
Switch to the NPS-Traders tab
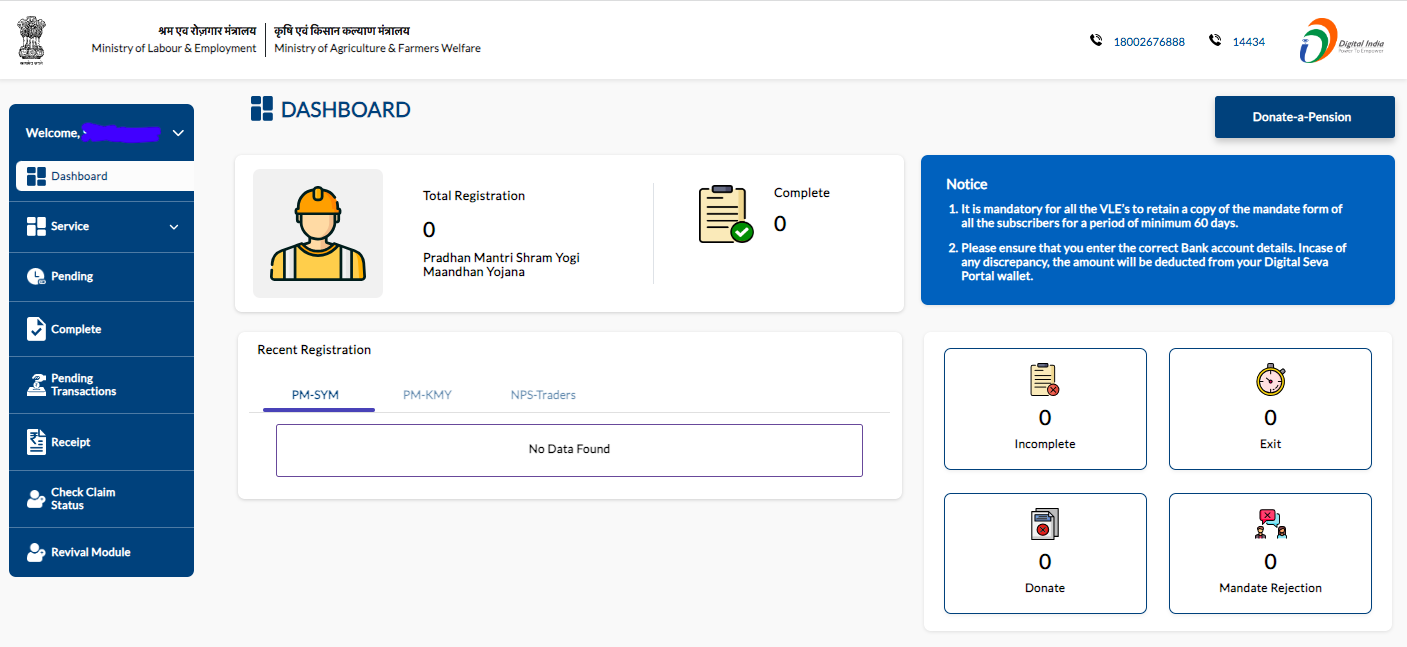[543, 395]
